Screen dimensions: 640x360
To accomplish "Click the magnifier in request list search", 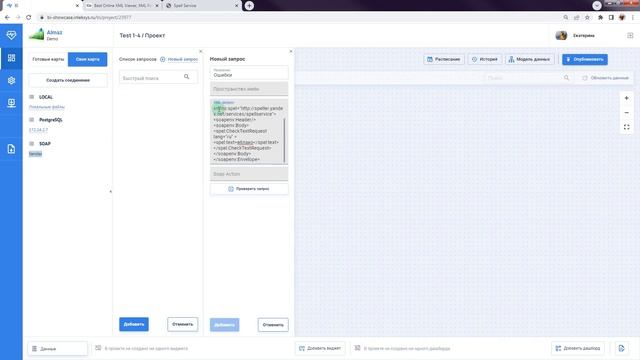I will pos(187,77).
